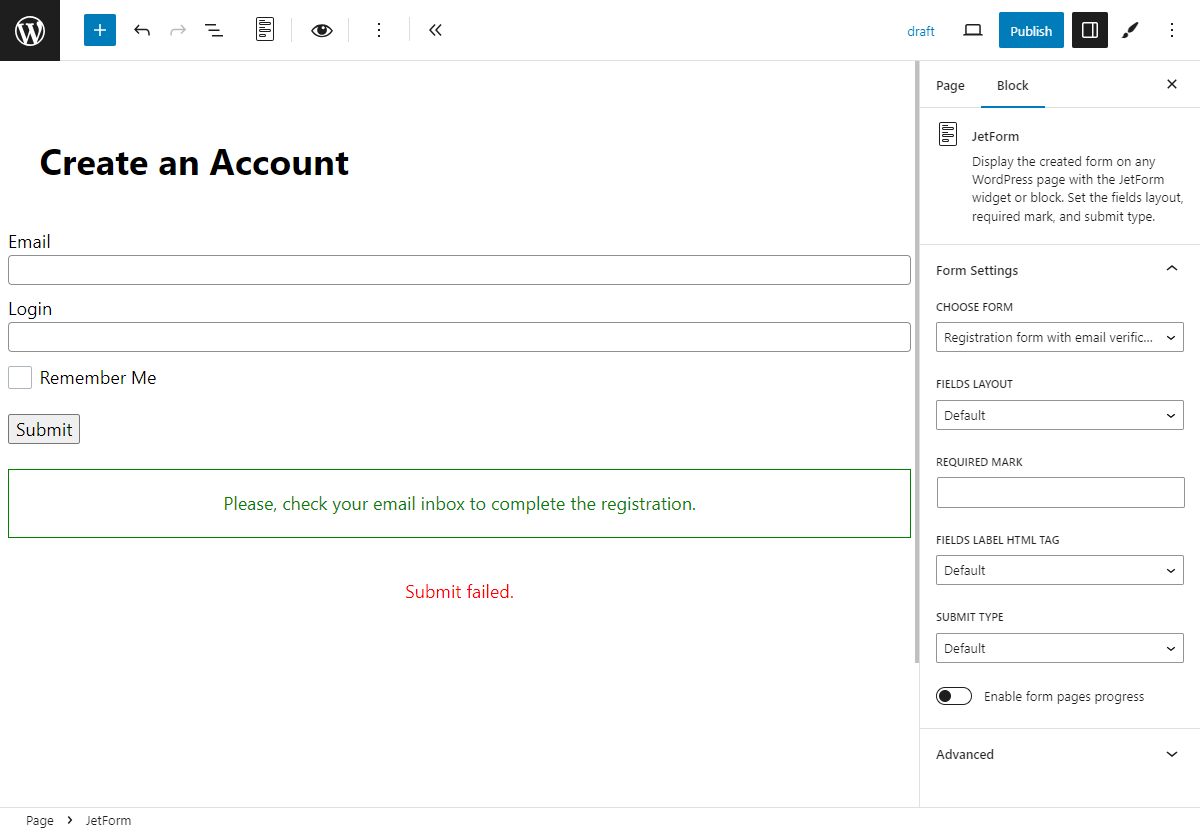Screen dimensions: 1200x832
Task: Select the Block tab
Action: [x=1012, y=86]
